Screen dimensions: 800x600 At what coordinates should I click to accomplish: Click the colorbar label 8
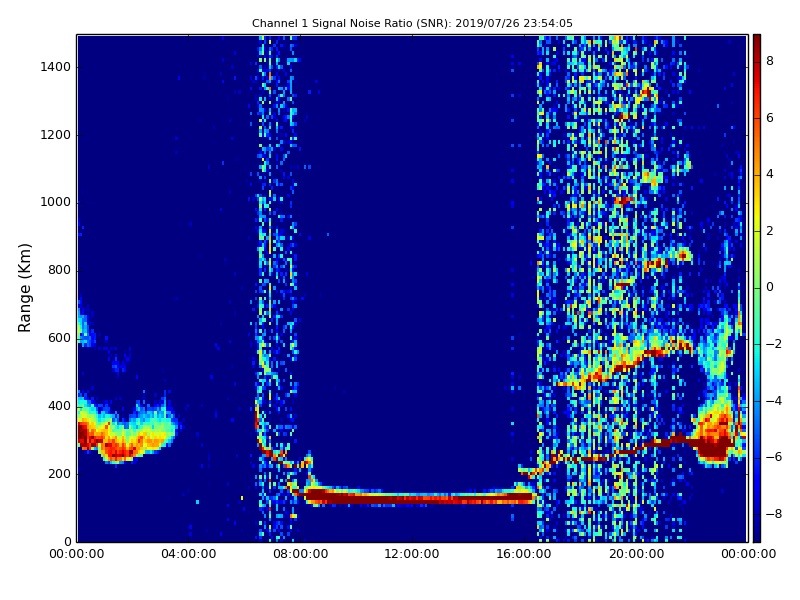coord(770,61)
